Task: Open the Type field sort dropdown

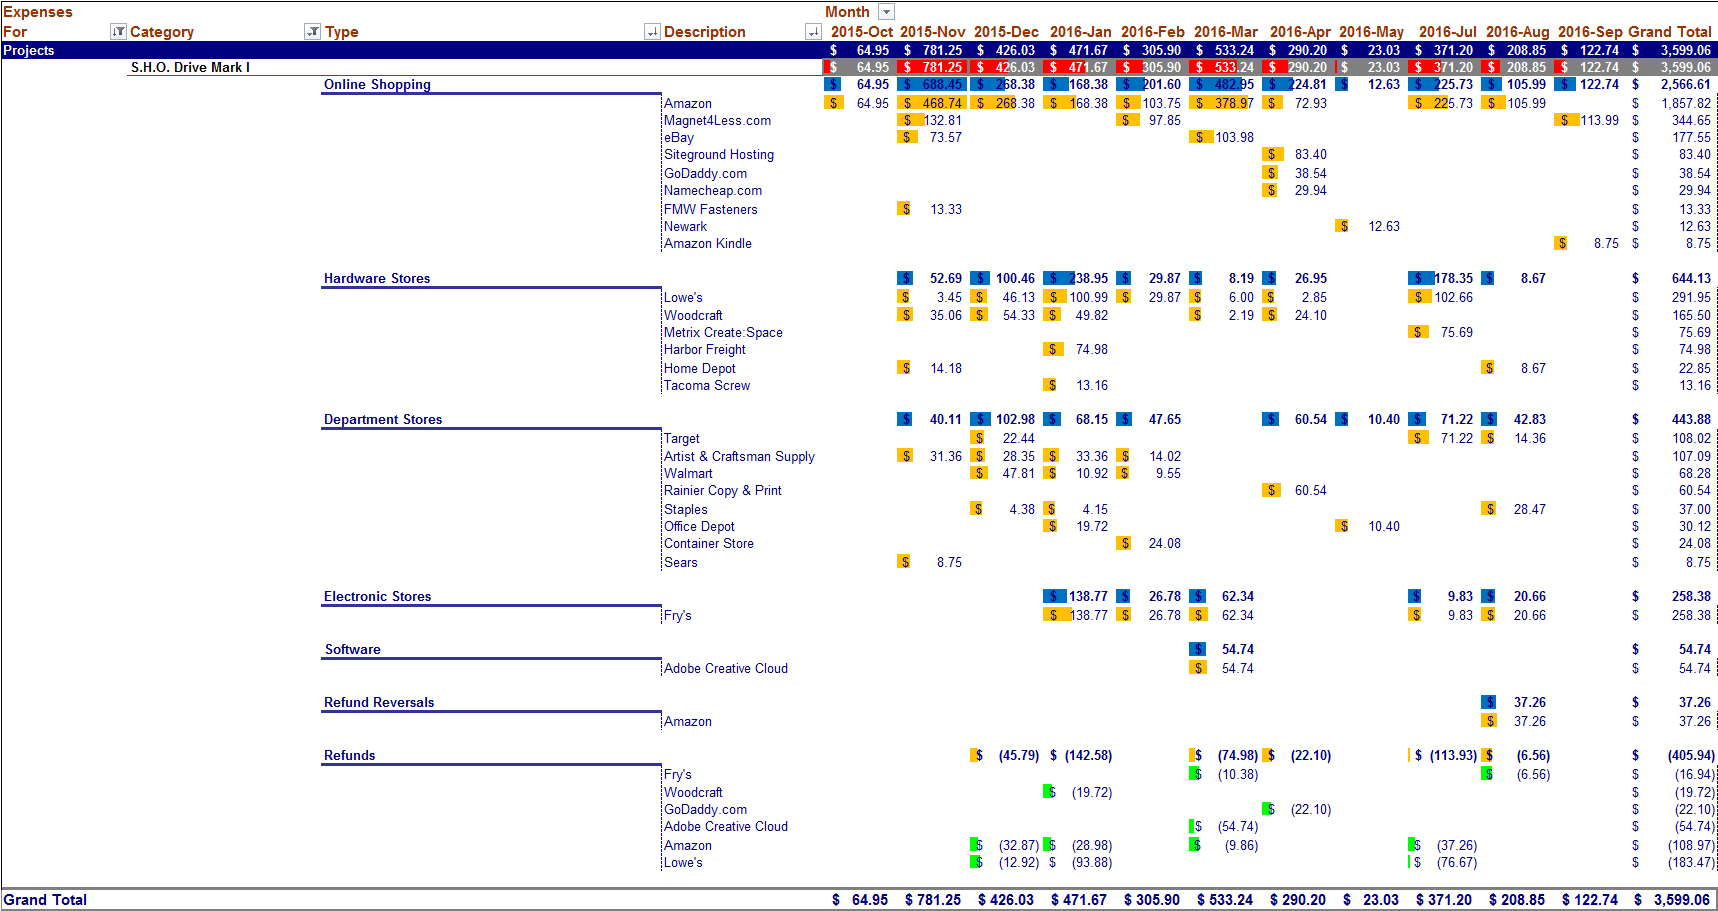Action: click(652, 32)
